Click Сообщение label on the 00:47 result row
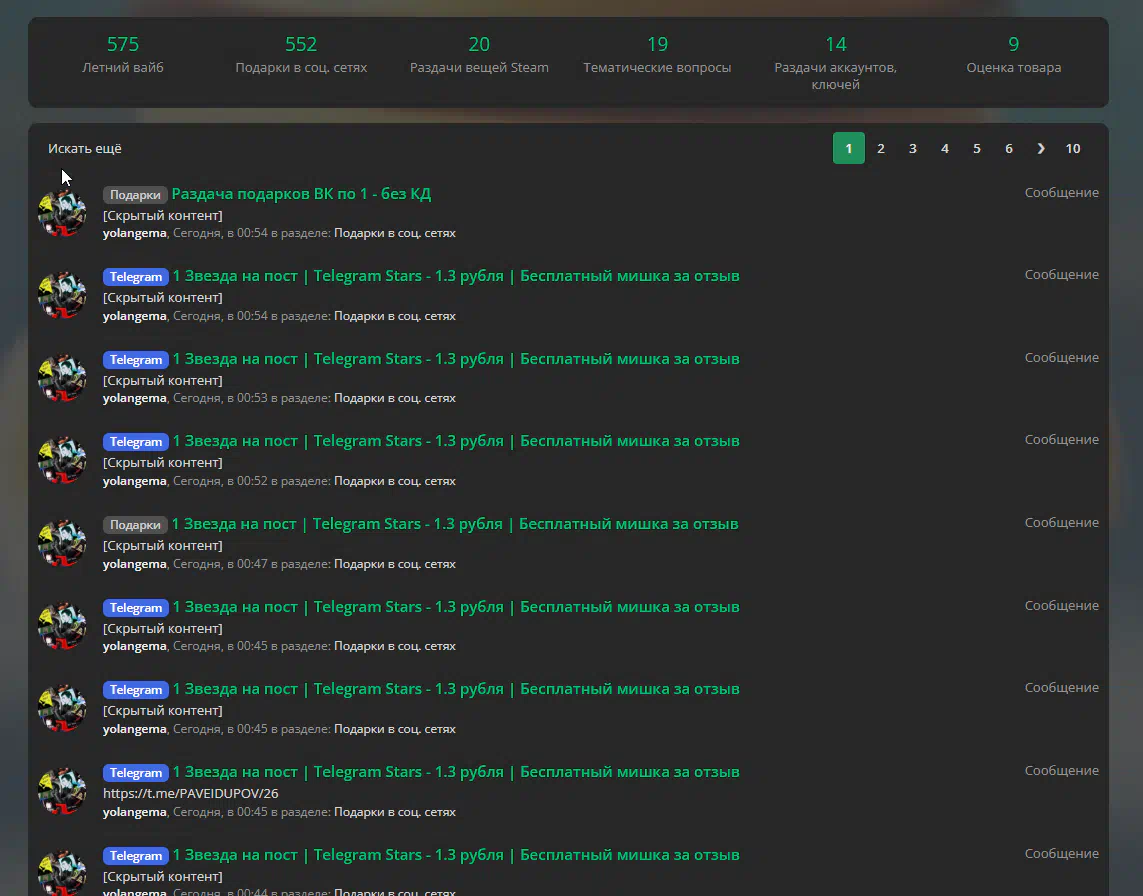1143x896 pixels. tap(1061, 523)
